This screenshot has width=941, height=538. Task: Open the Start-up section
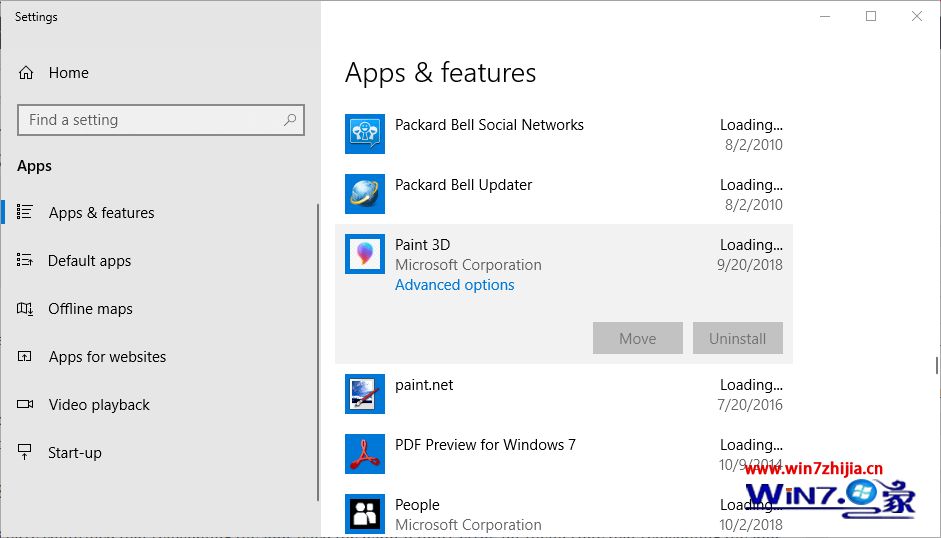point(74,453)
